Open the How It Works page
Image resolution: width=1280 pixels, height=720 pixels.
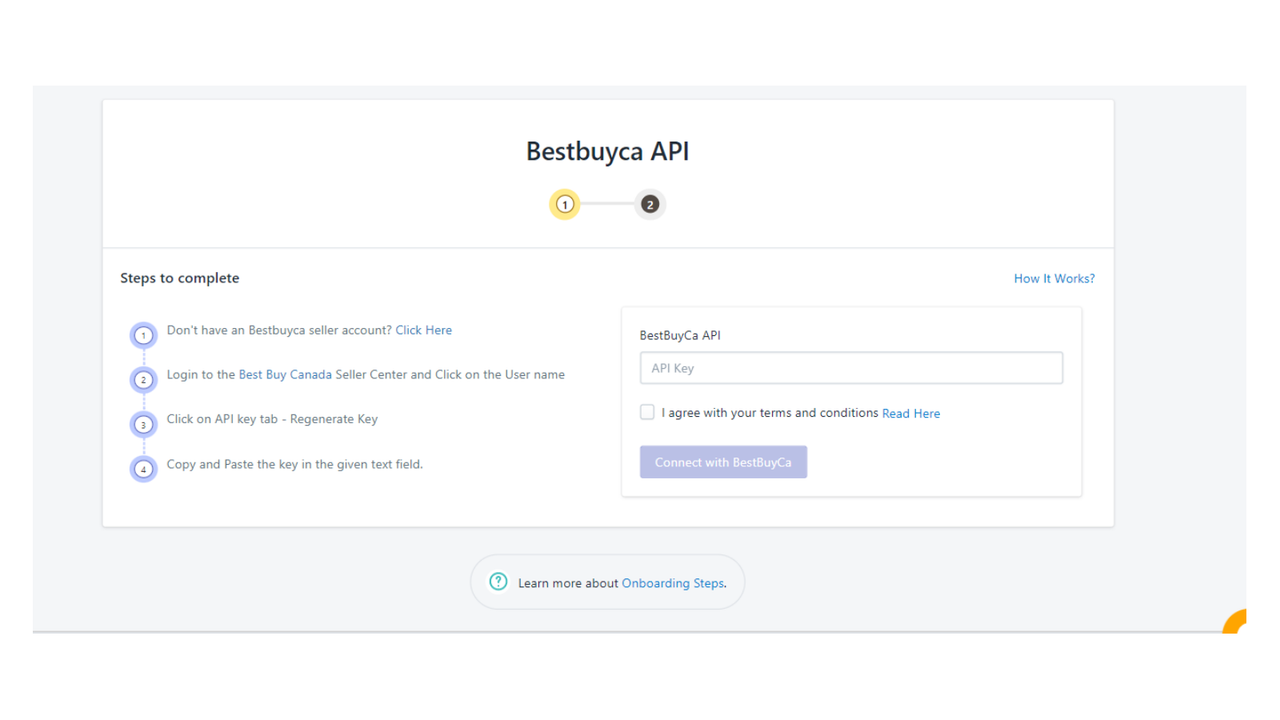(x=1053, y=277)
